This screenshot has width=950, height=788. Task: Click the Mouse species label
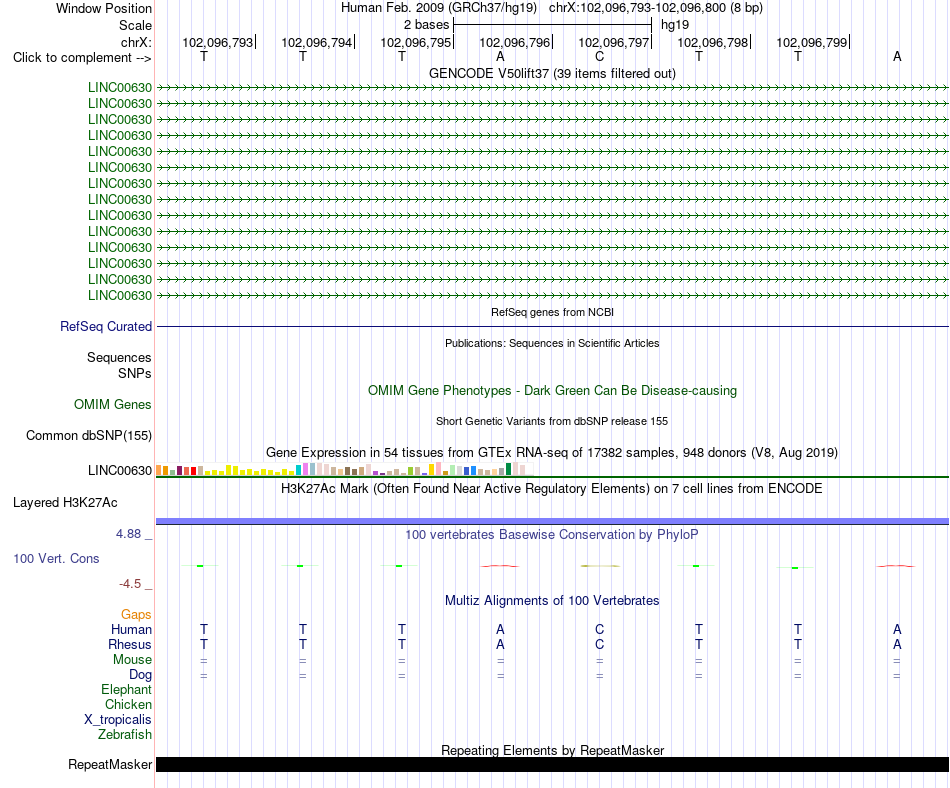132,660
